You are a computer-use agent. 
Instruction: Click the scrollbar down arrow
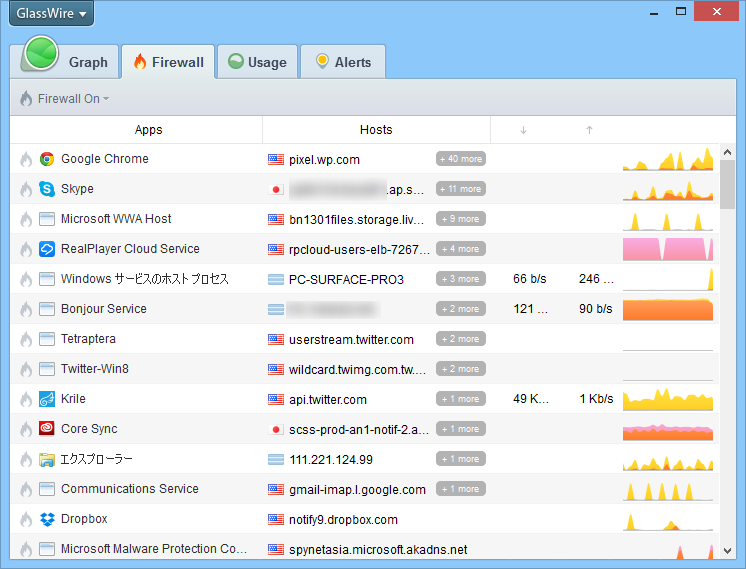(x=727, y=550)
